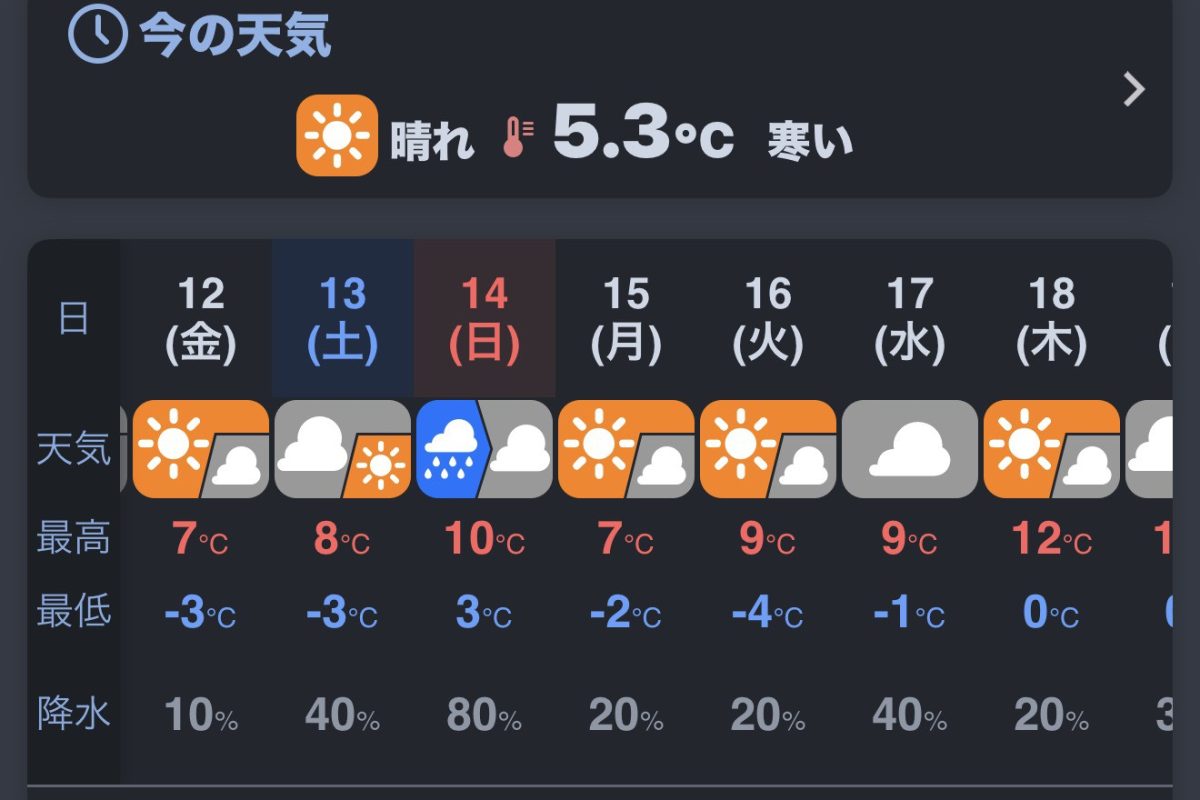Click the cloud icon for Wednesday the 17th

[x=910, y=449]
